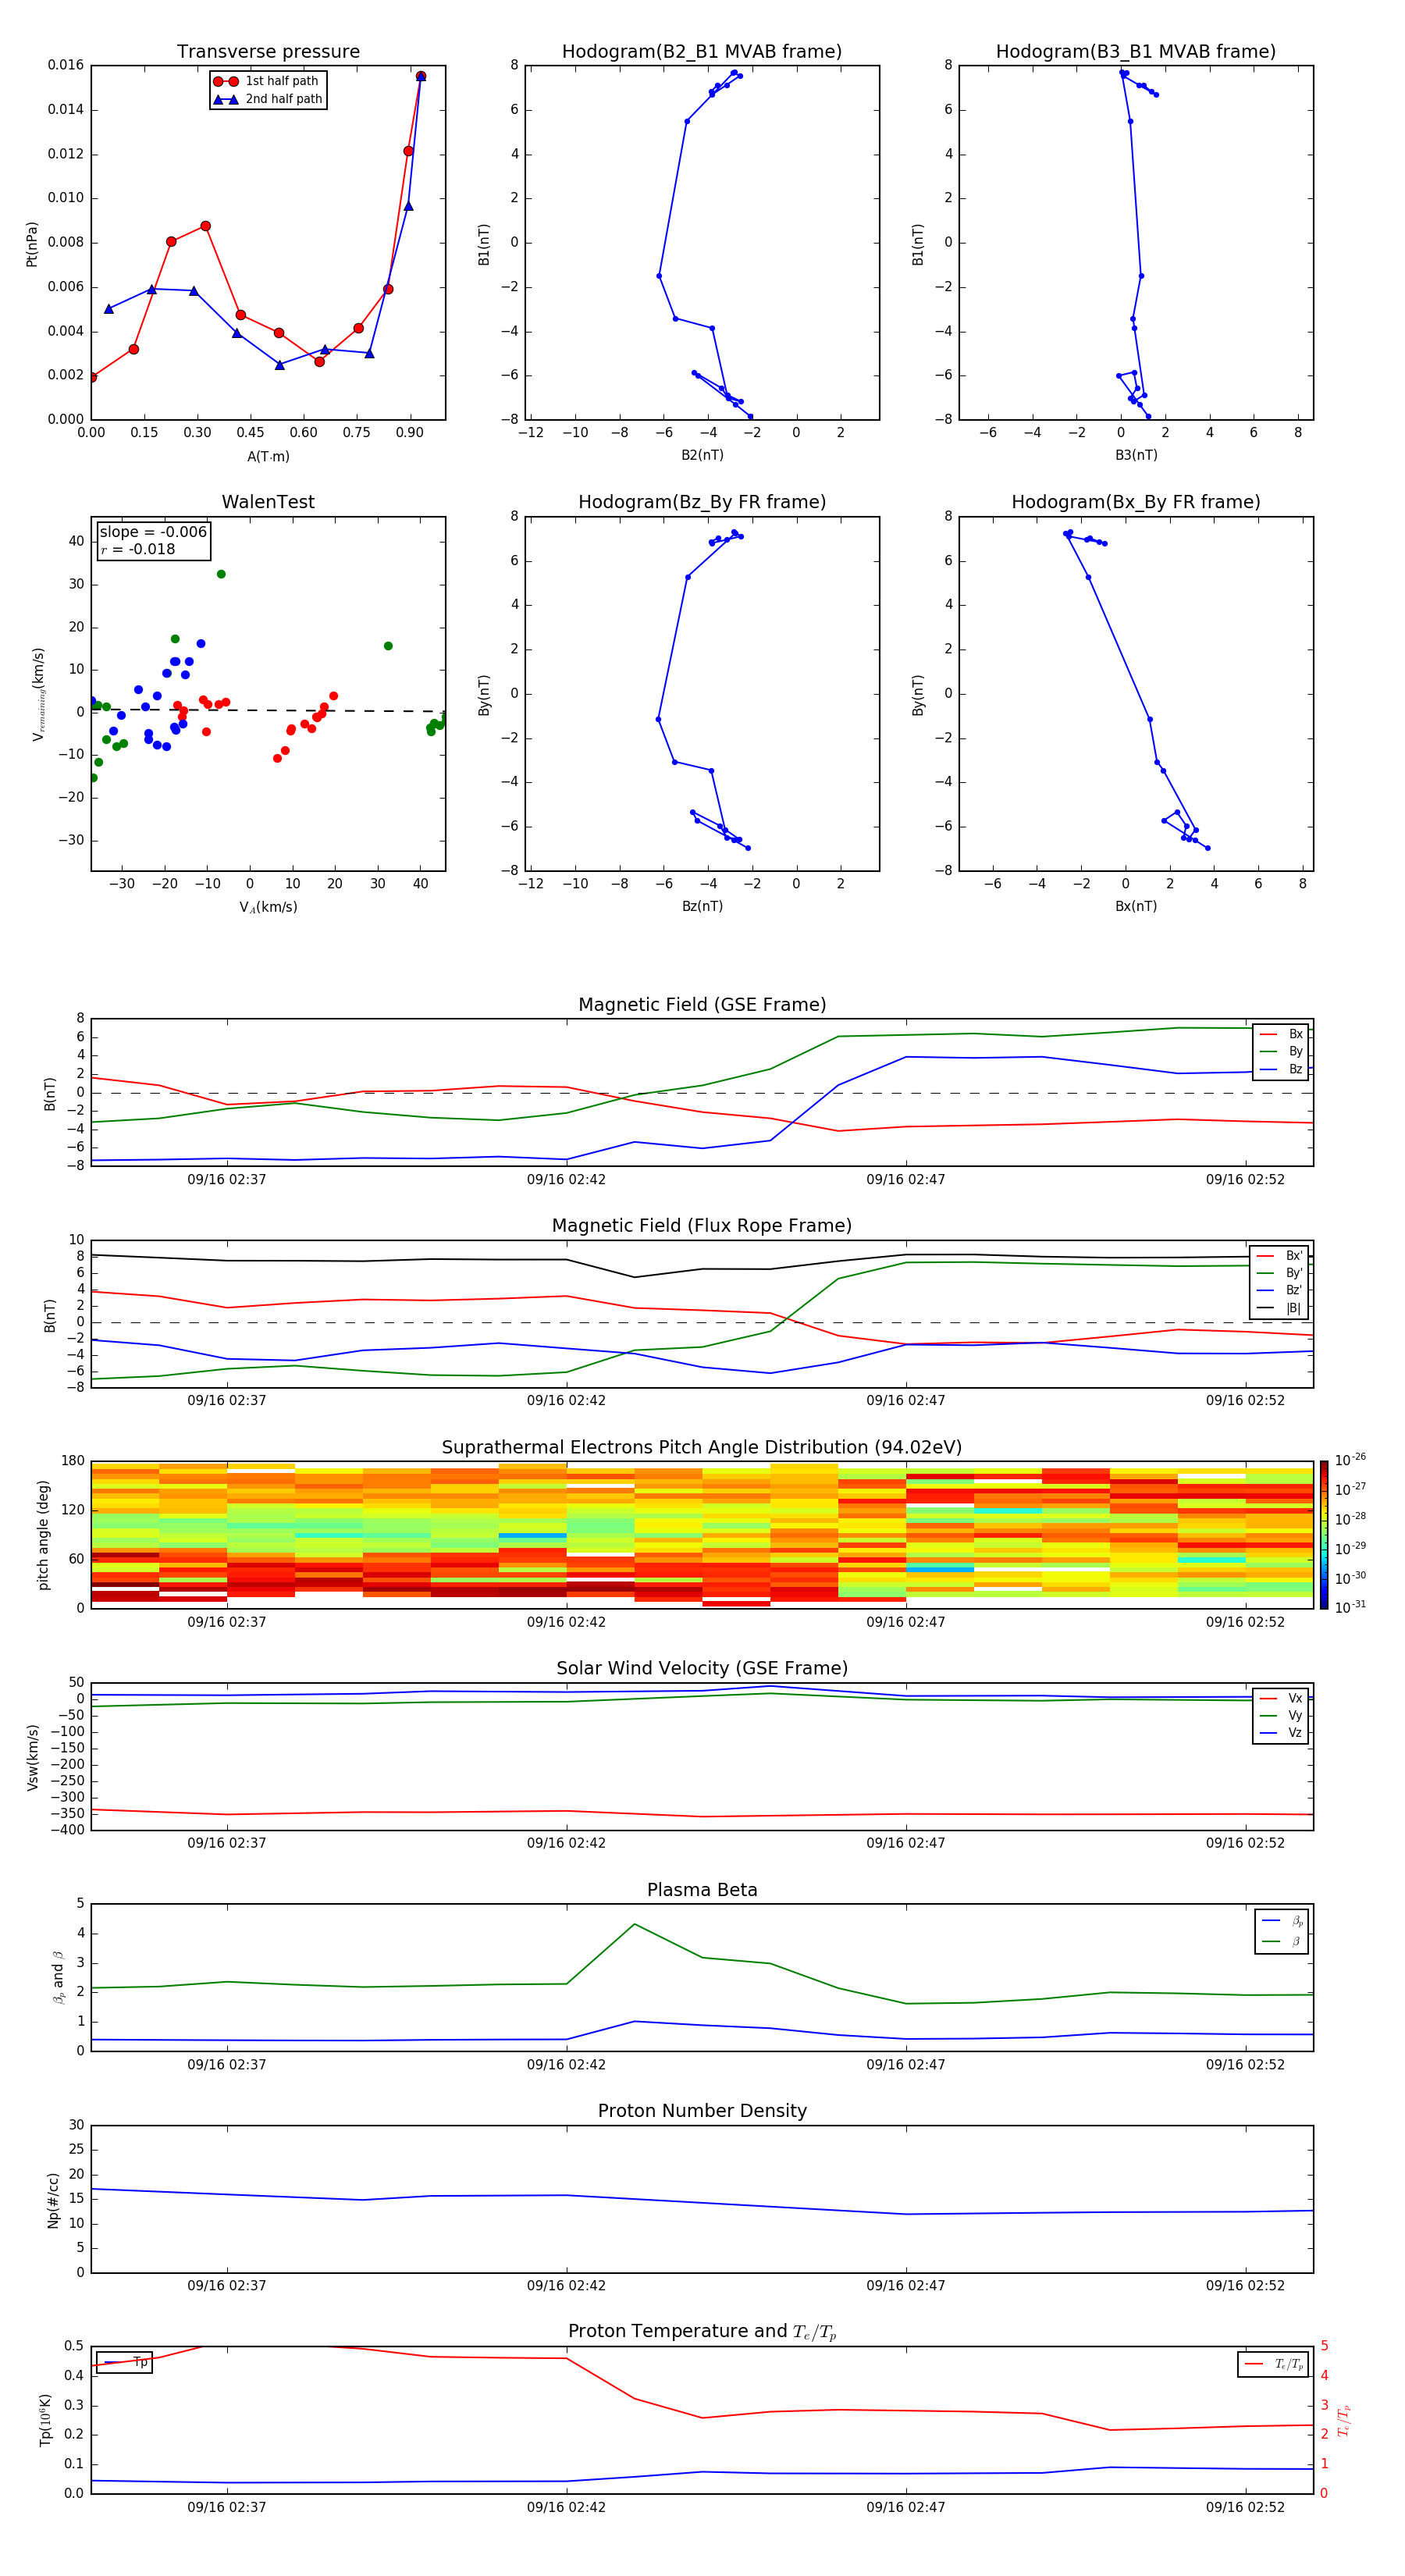Click the green Walen point near 33 km/s
The height and width of the screenshot is (2576, 1405).
point(221,574)
